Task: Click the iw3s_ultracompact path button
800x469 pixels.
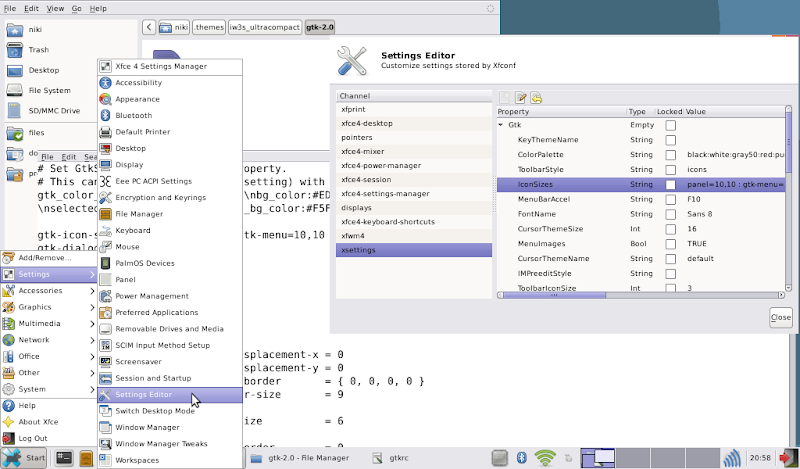Action: (264, 27)
